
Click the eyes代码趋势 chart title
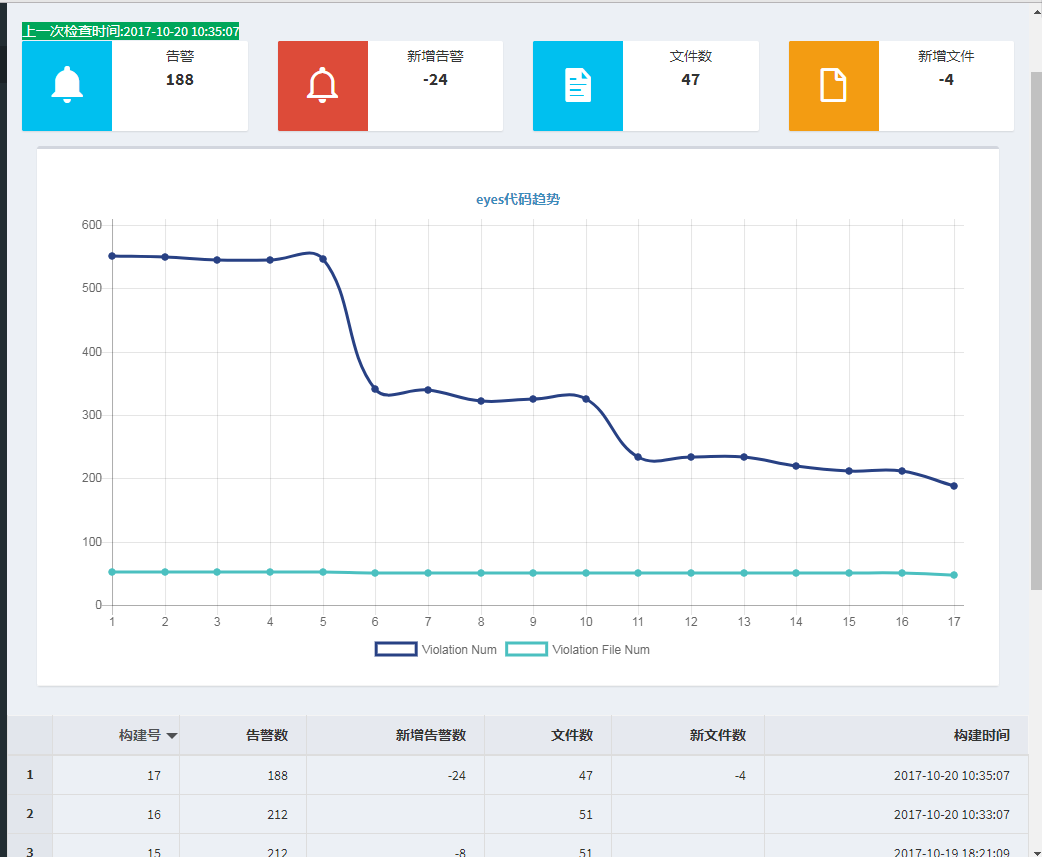point(518,200)
